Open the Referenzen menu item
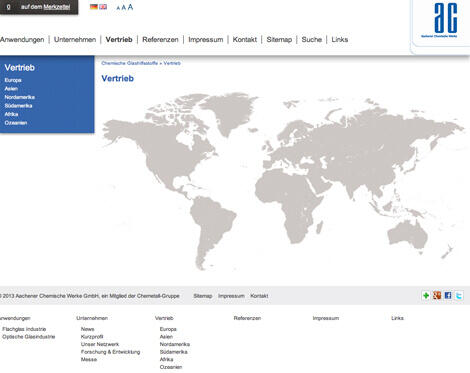The width and height of the screenshot is (470, 373). (x=160, y=39)
